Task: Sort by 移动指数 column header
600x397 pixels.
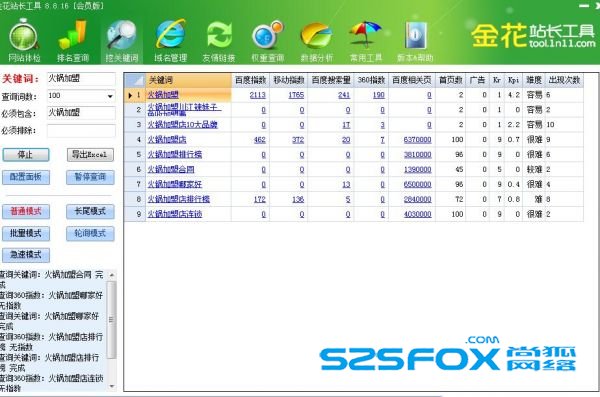Action: [x=289, y=80]
